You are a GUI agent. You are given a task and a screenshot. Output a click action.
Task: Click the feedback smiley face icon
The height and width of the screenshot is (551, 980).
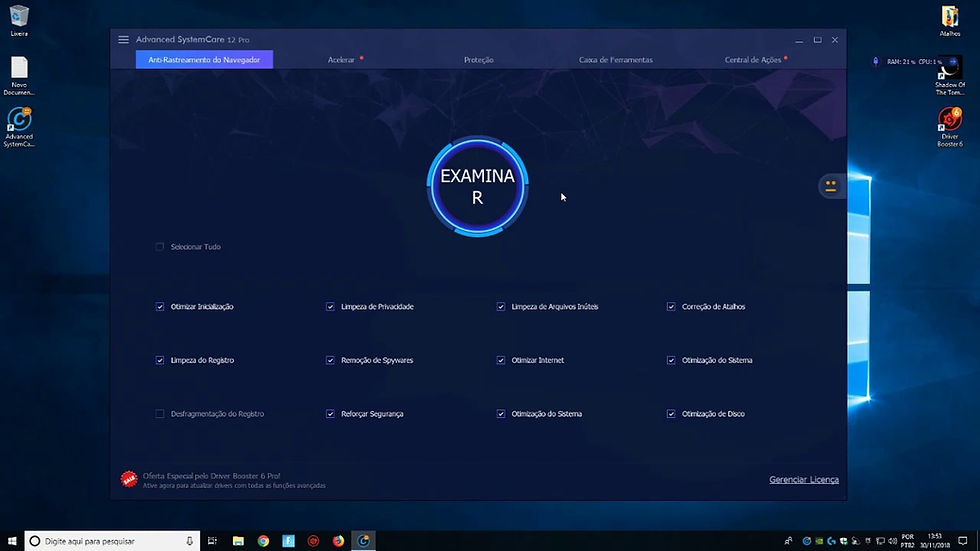pyautogui.click(x=831, y=186)
